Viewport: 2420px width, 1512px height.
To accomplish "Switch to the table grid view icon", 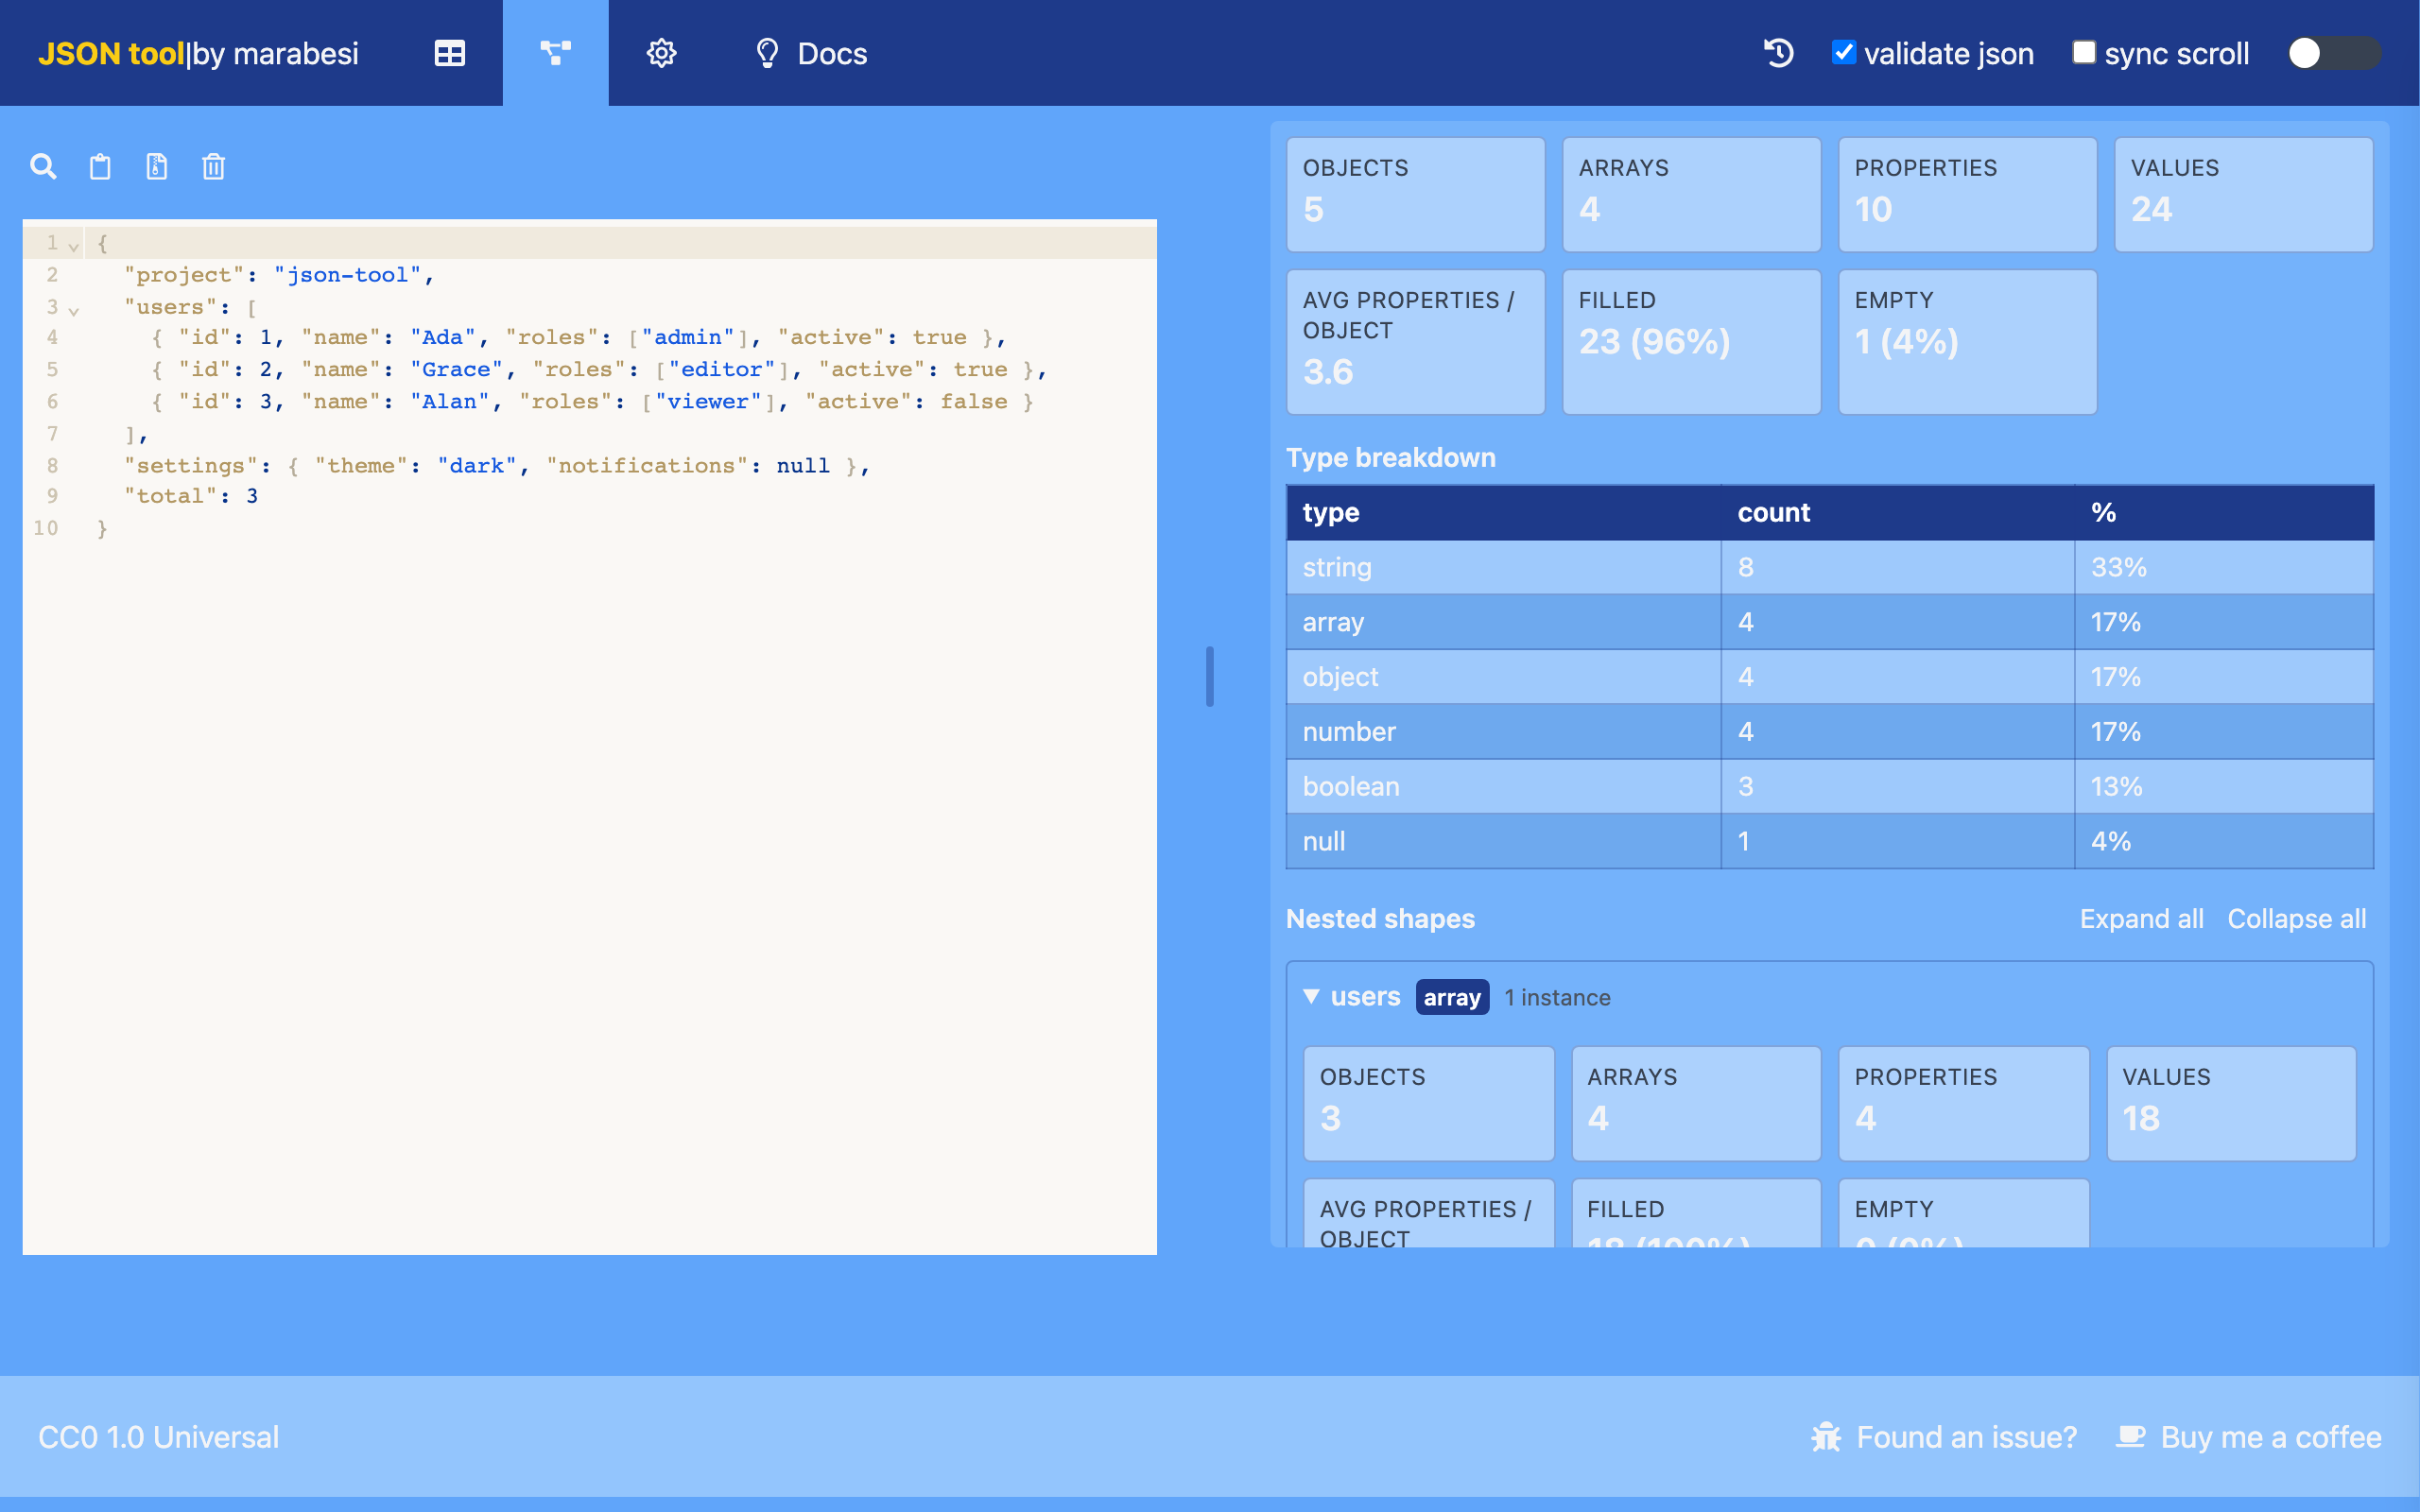I will (x=450, y=53).
